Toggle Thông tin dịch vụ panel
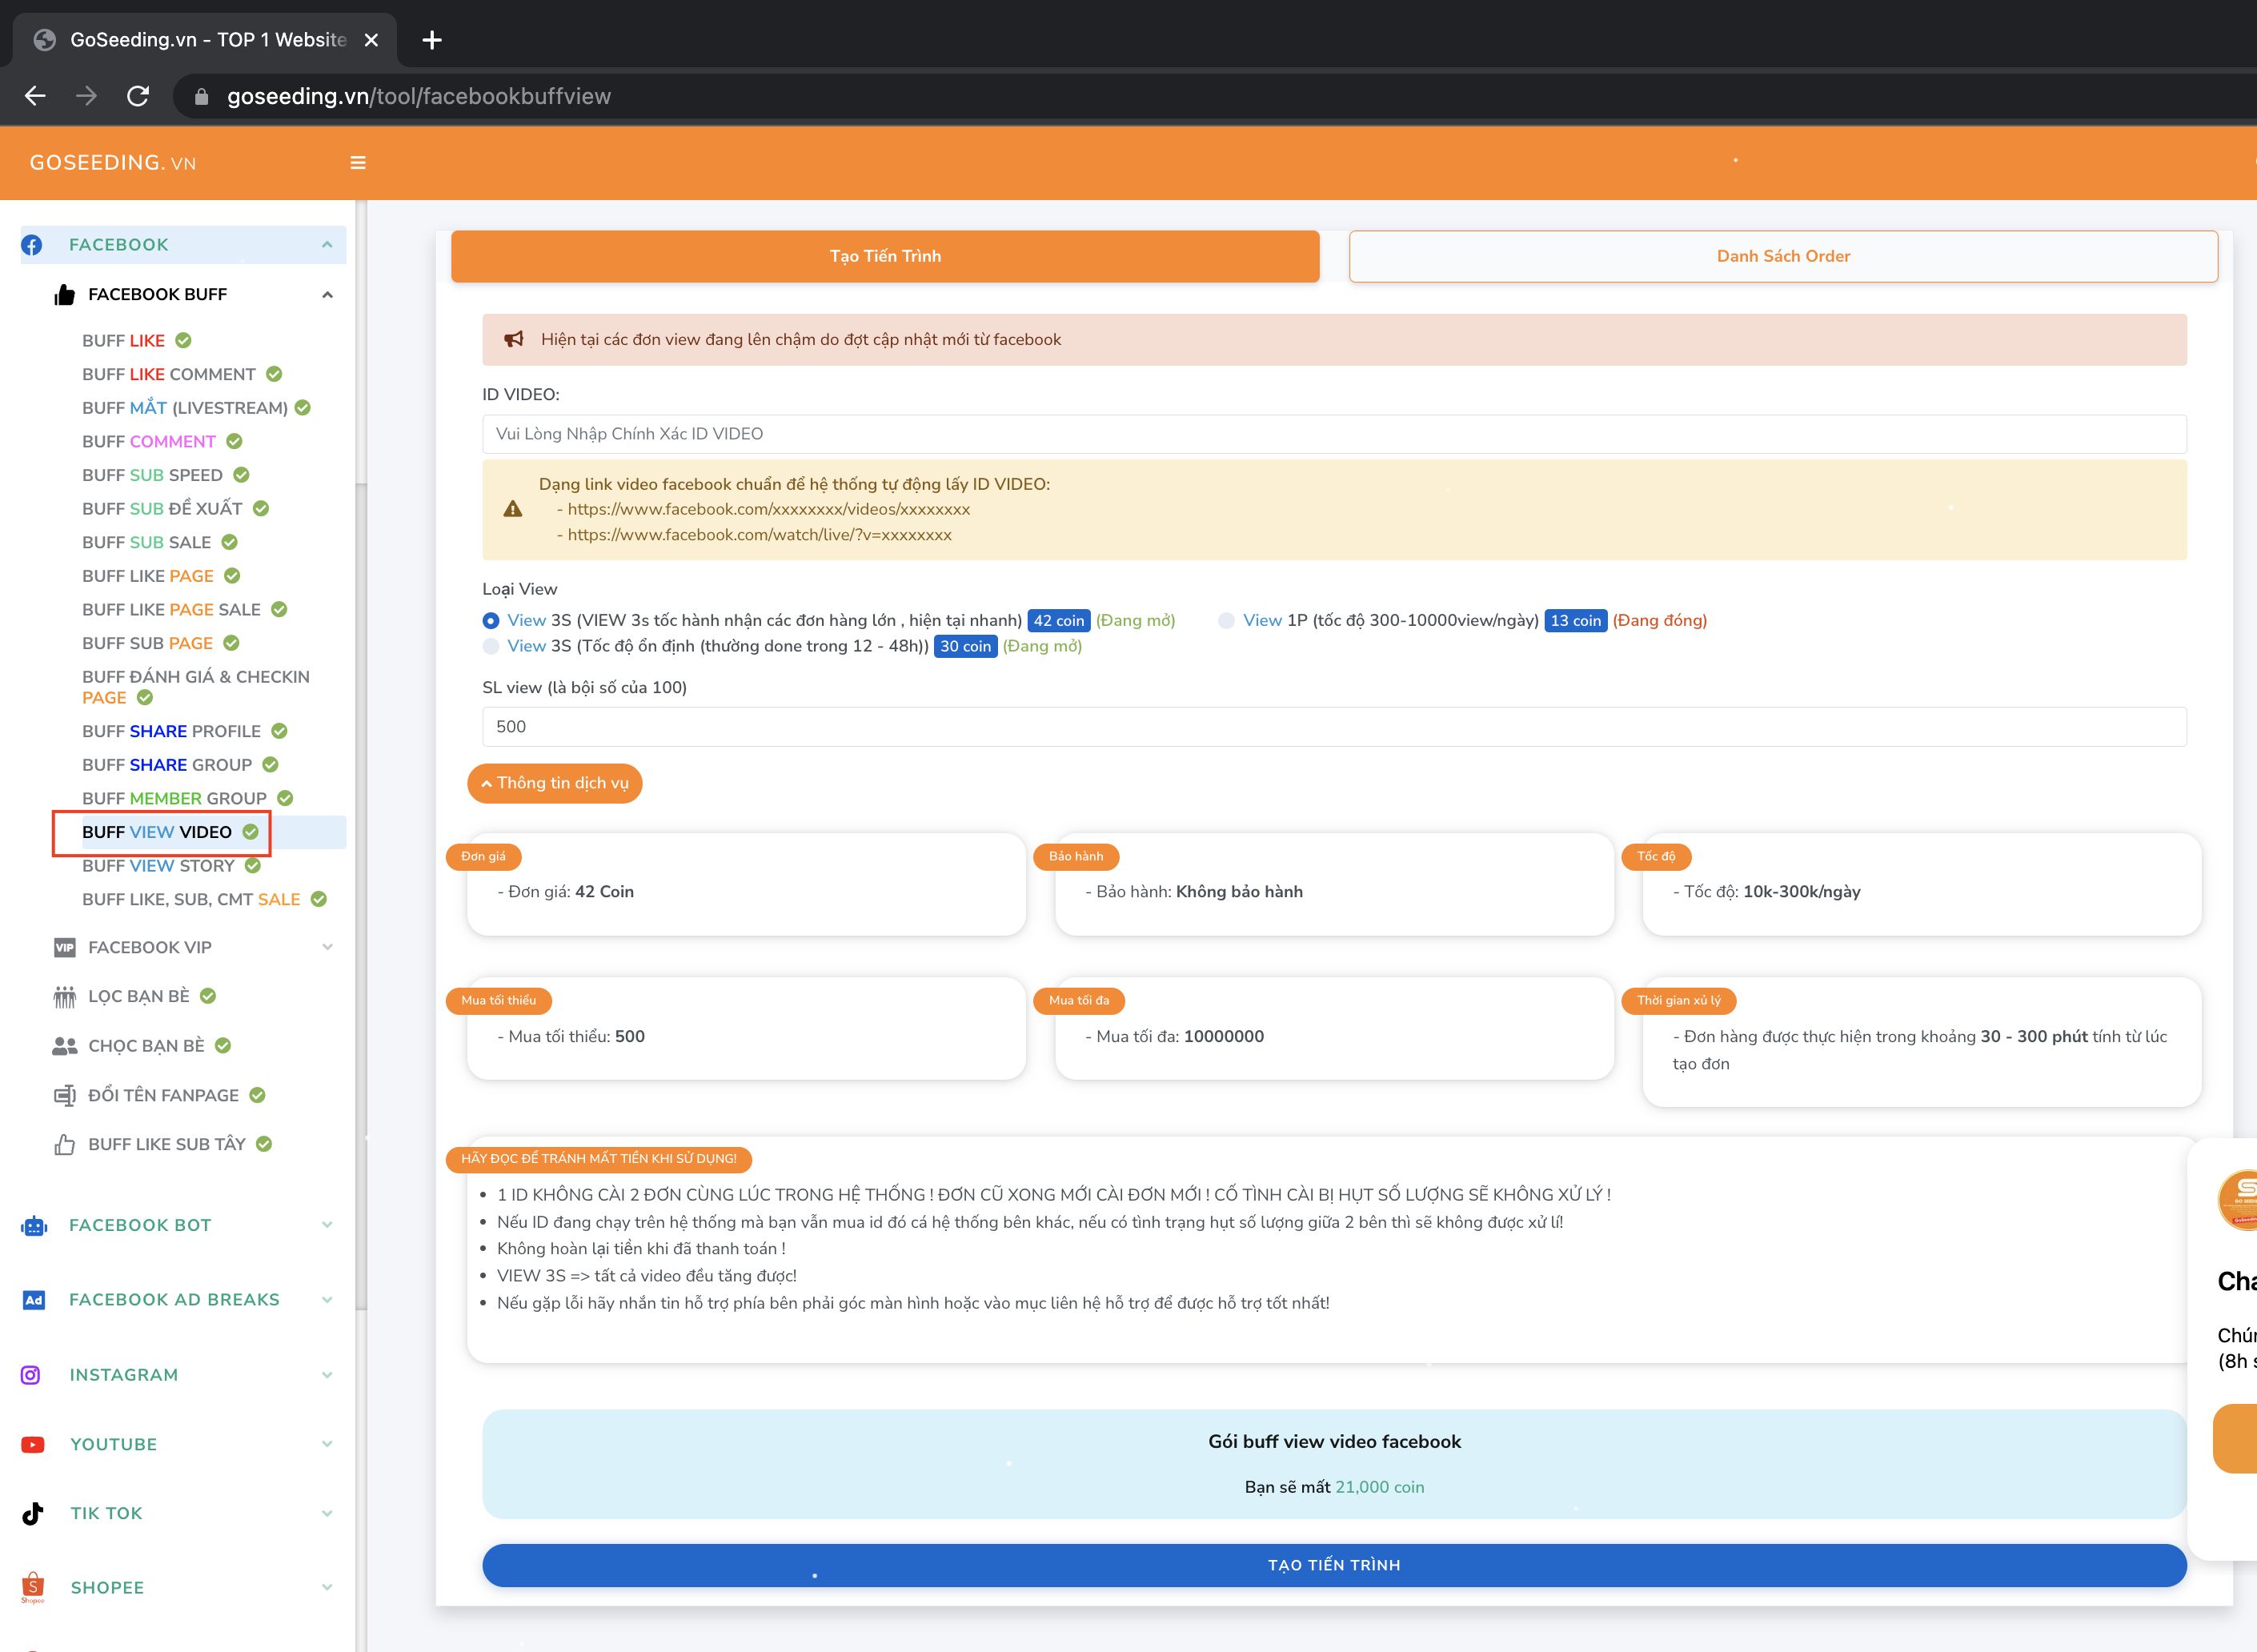The height and width of the screenshot is (1652, 2257). click(555, 783)
